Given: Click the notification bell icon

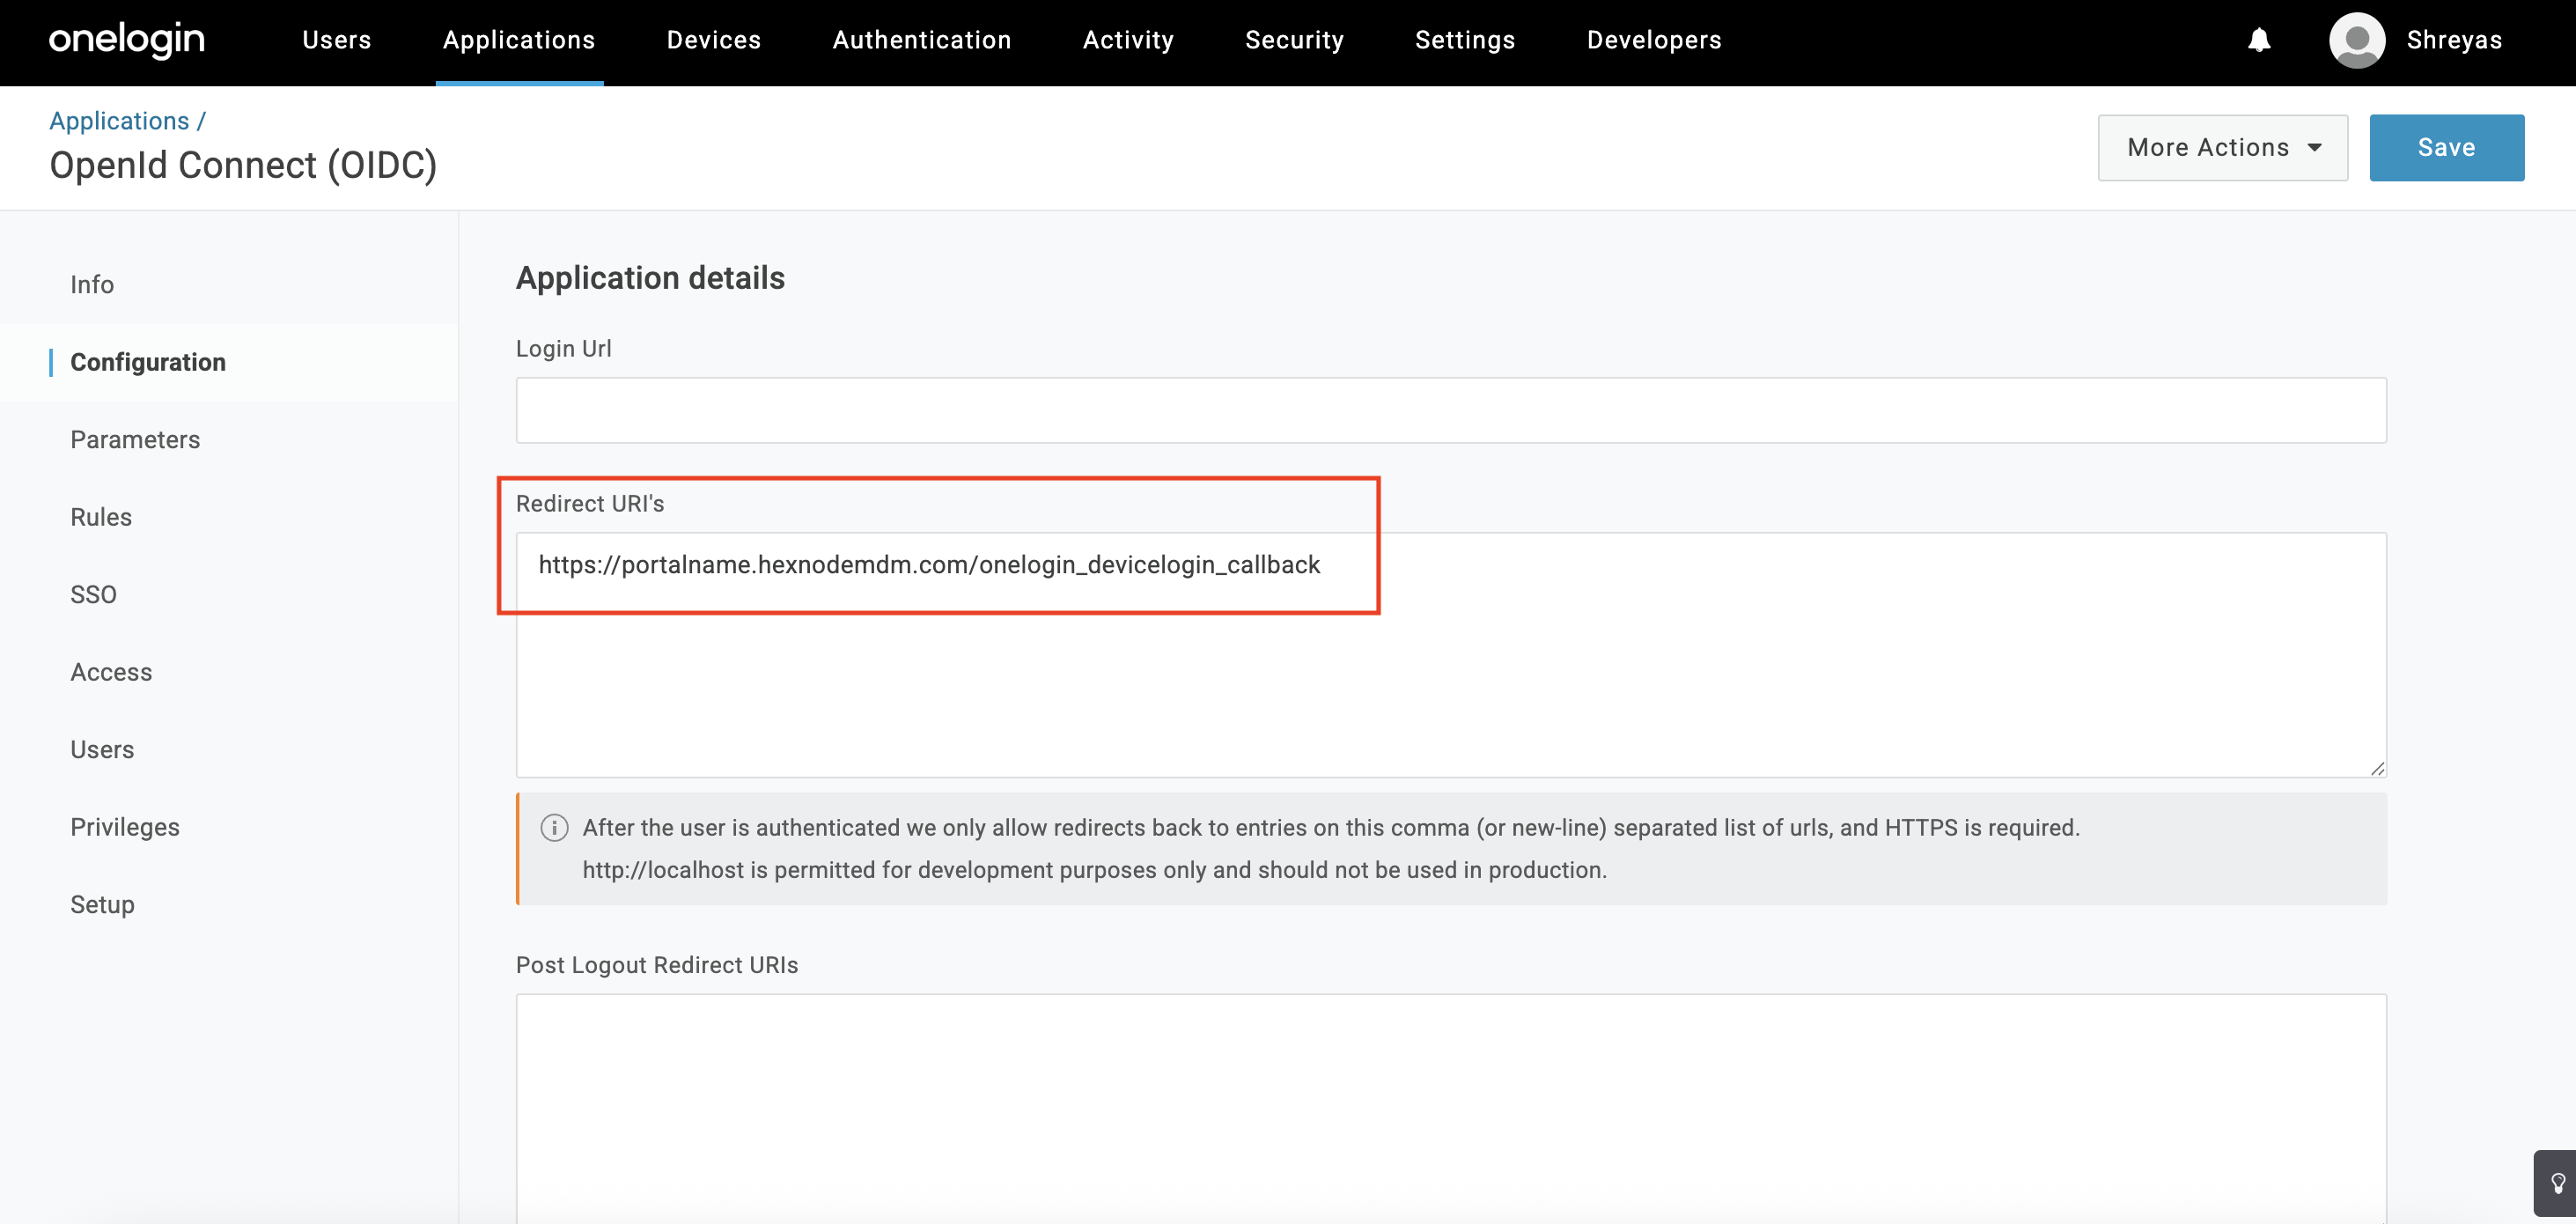Looking at the screenshot, I should [2259, 40].
